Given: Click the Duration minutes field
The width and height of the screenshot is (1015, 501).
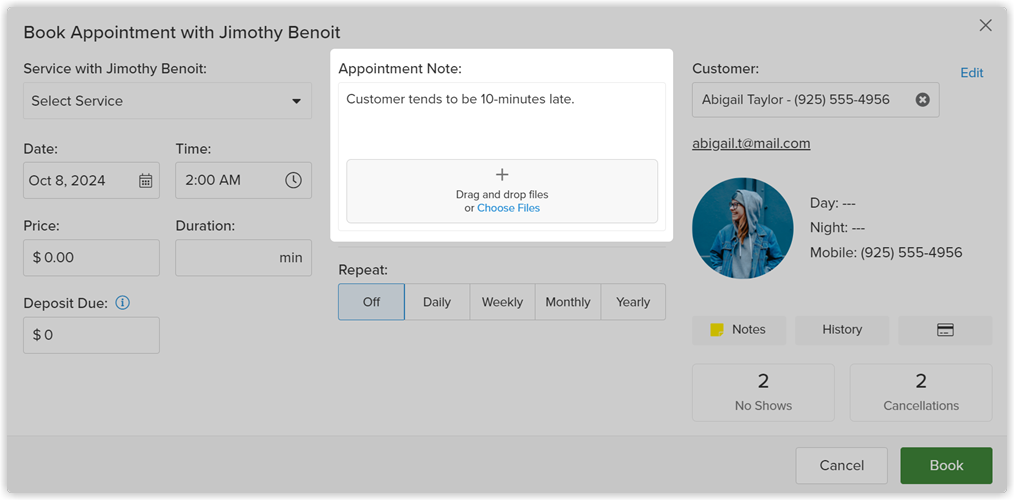Looking at the screenshot, I should 243,258.
